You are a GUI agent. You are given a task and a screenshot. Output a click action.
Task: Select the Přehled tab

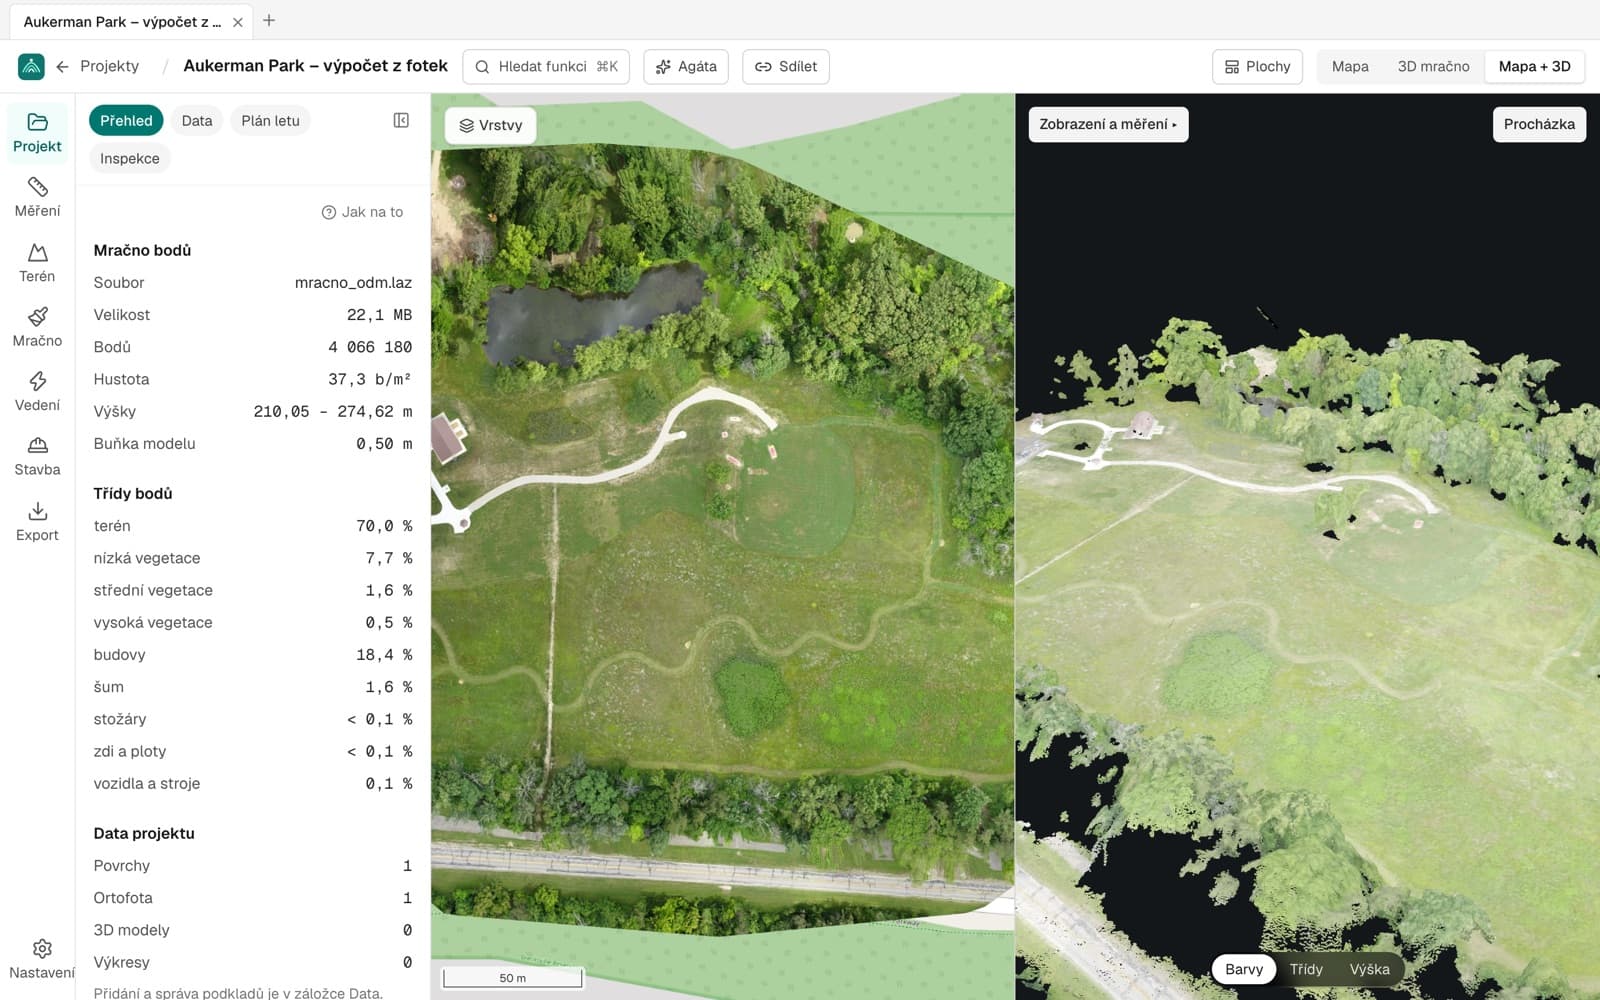[x=126, y=120]
